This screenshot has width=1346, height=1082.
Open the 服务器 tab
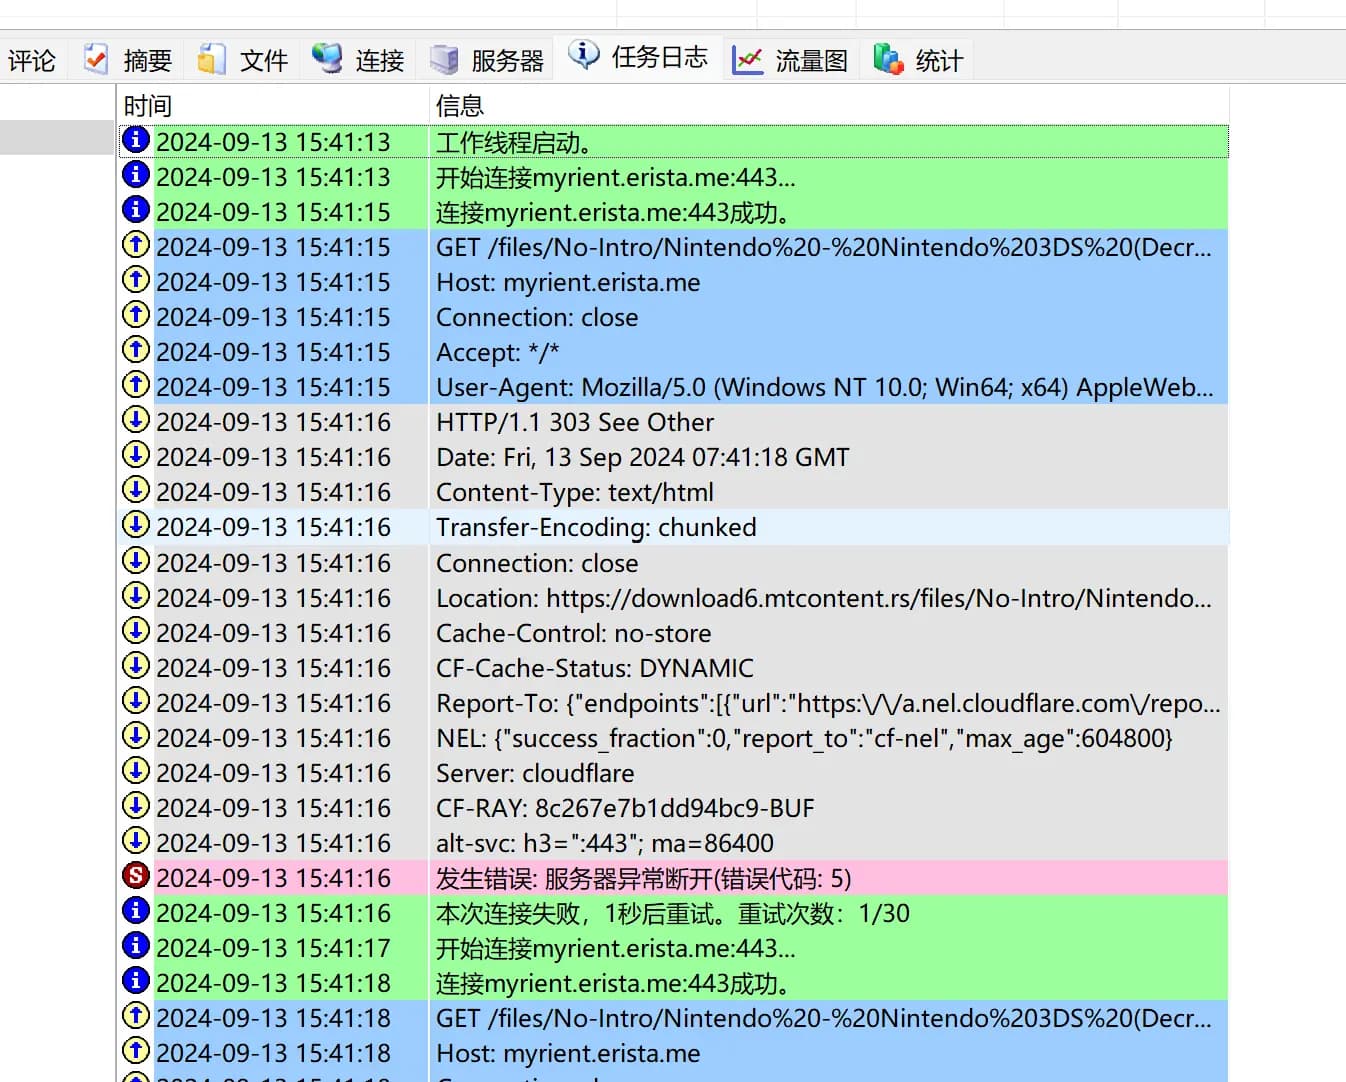(x=507, y=61)
